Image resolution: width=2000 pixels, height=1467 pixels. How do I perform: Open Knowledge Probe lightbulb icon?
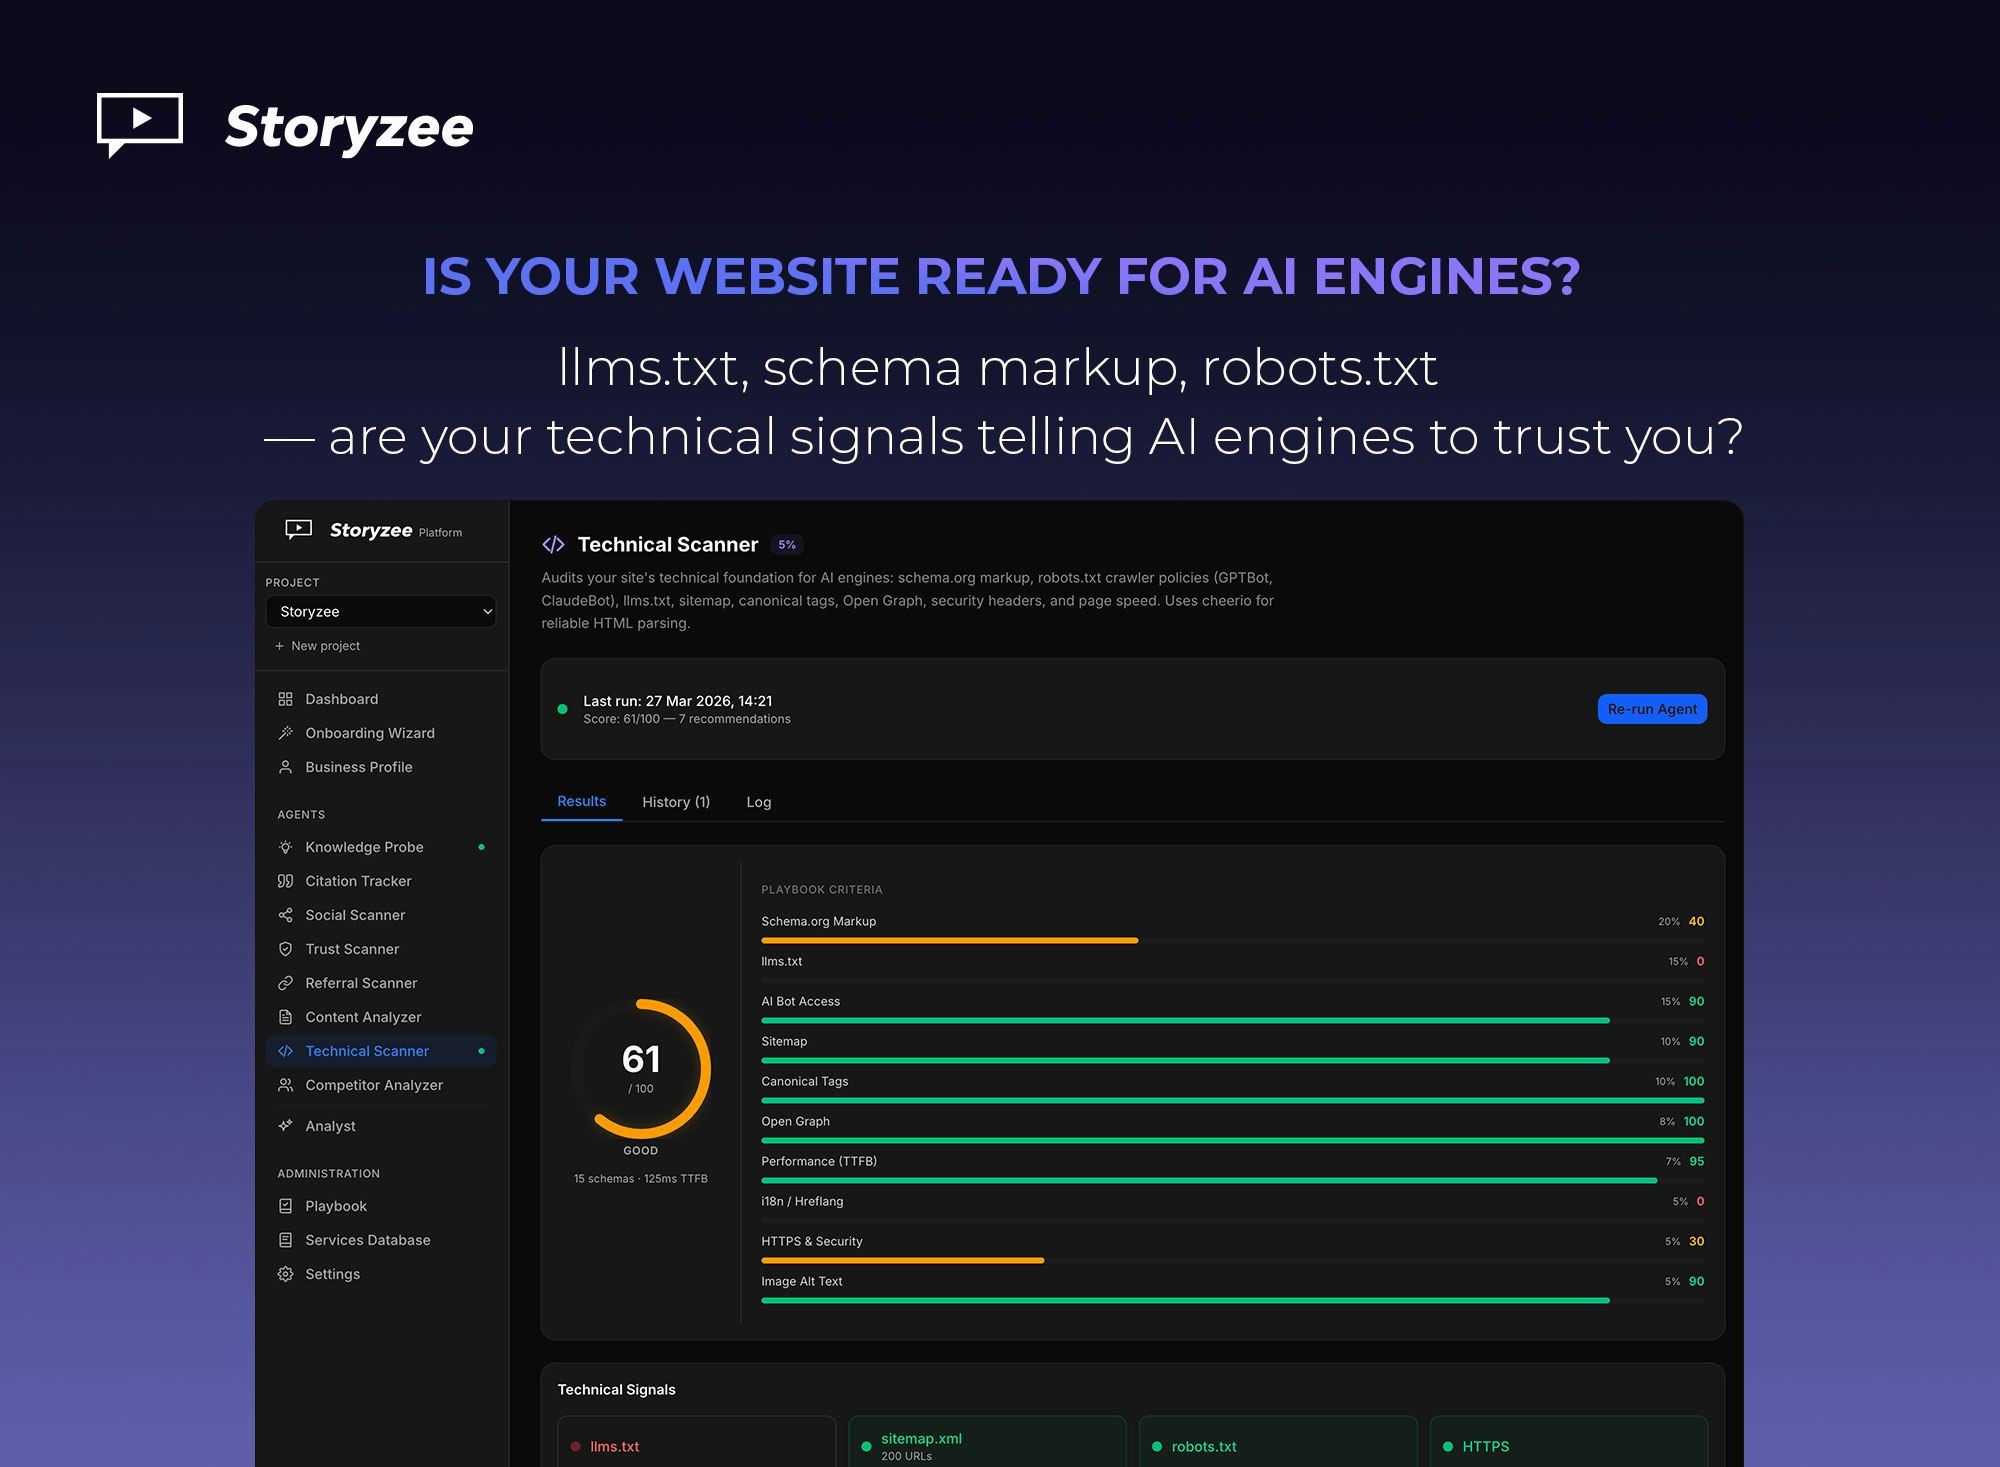(x=285, y=847)
